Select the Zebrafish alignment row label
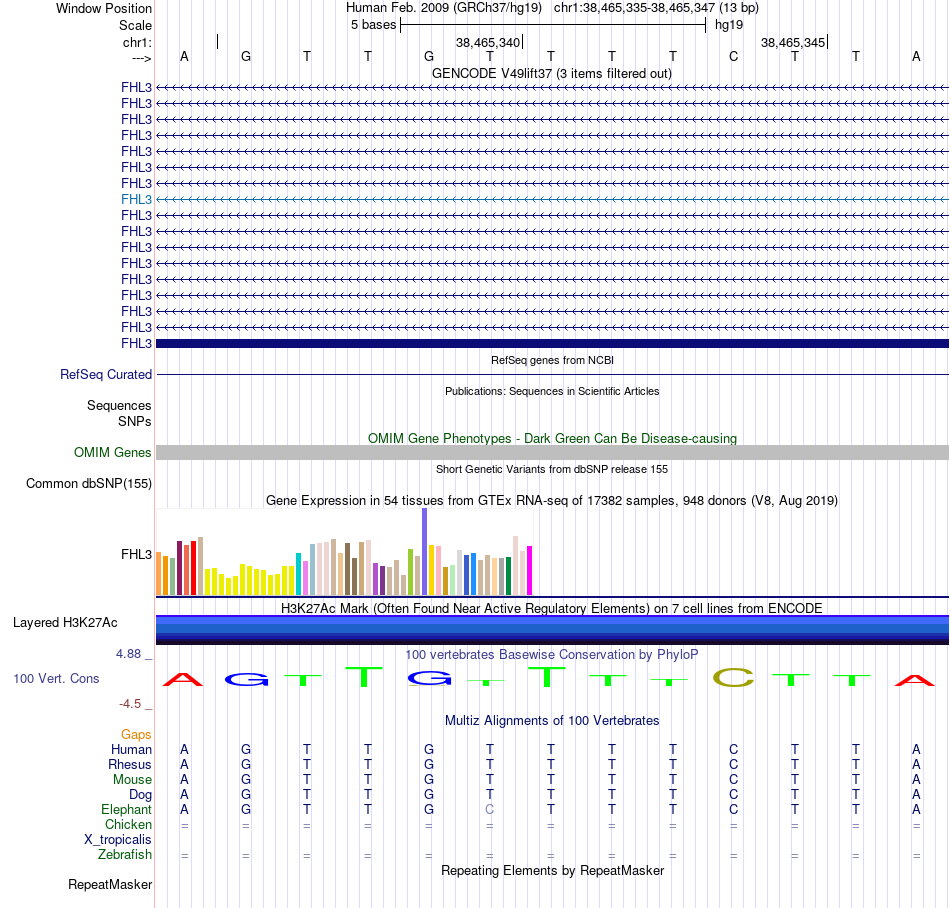The width and height of the screenshot is (950, 908). (125, 855)
